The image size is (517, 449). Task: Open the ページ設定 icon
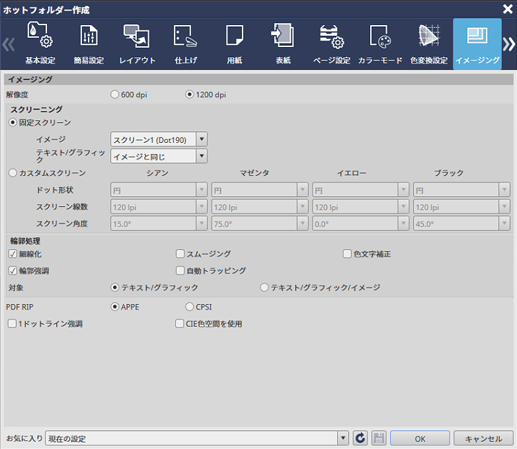tap(331, 43)
